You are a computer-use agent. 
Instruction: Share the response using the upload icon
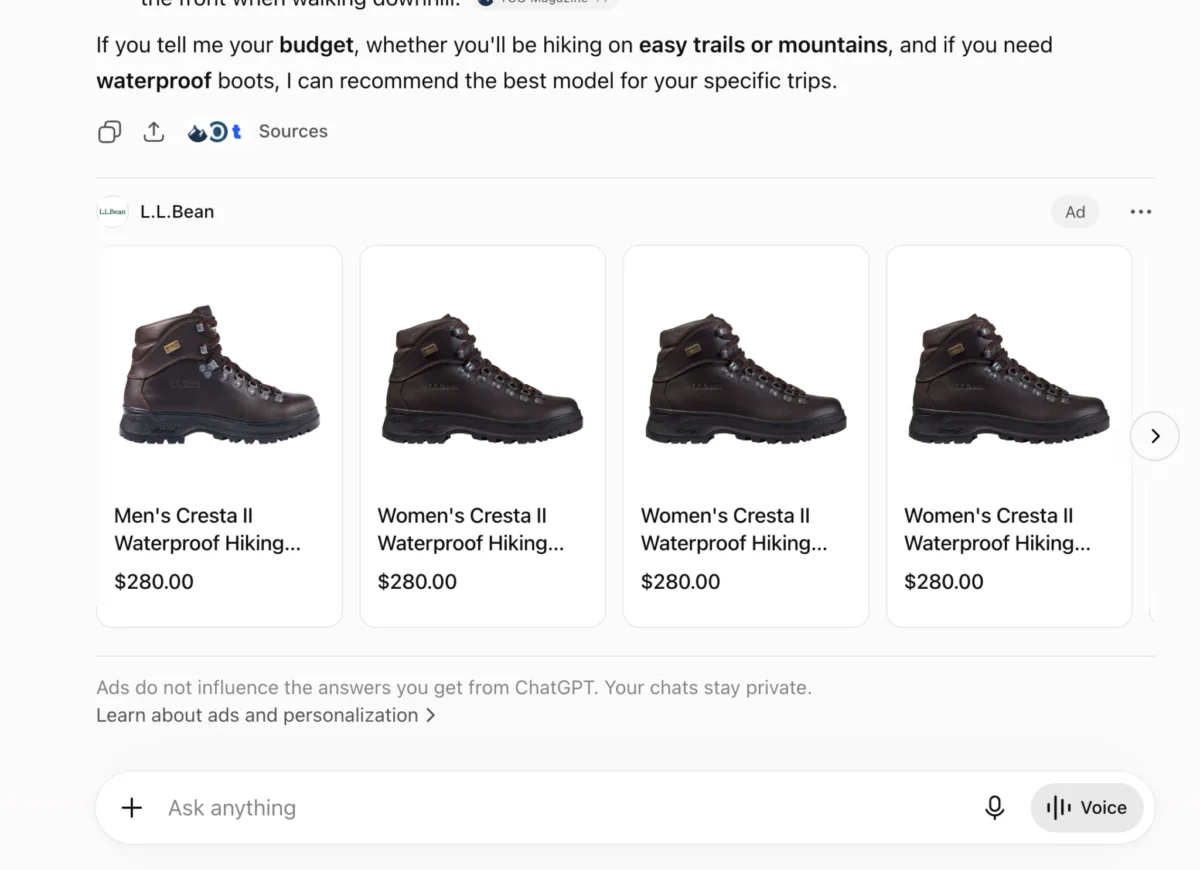pos(153,131)
